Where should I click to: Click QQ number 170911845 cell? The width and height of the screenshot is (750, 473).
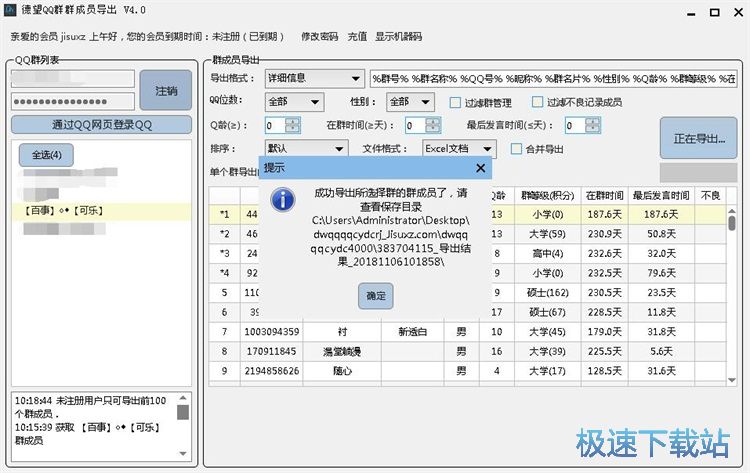point(272,351)
